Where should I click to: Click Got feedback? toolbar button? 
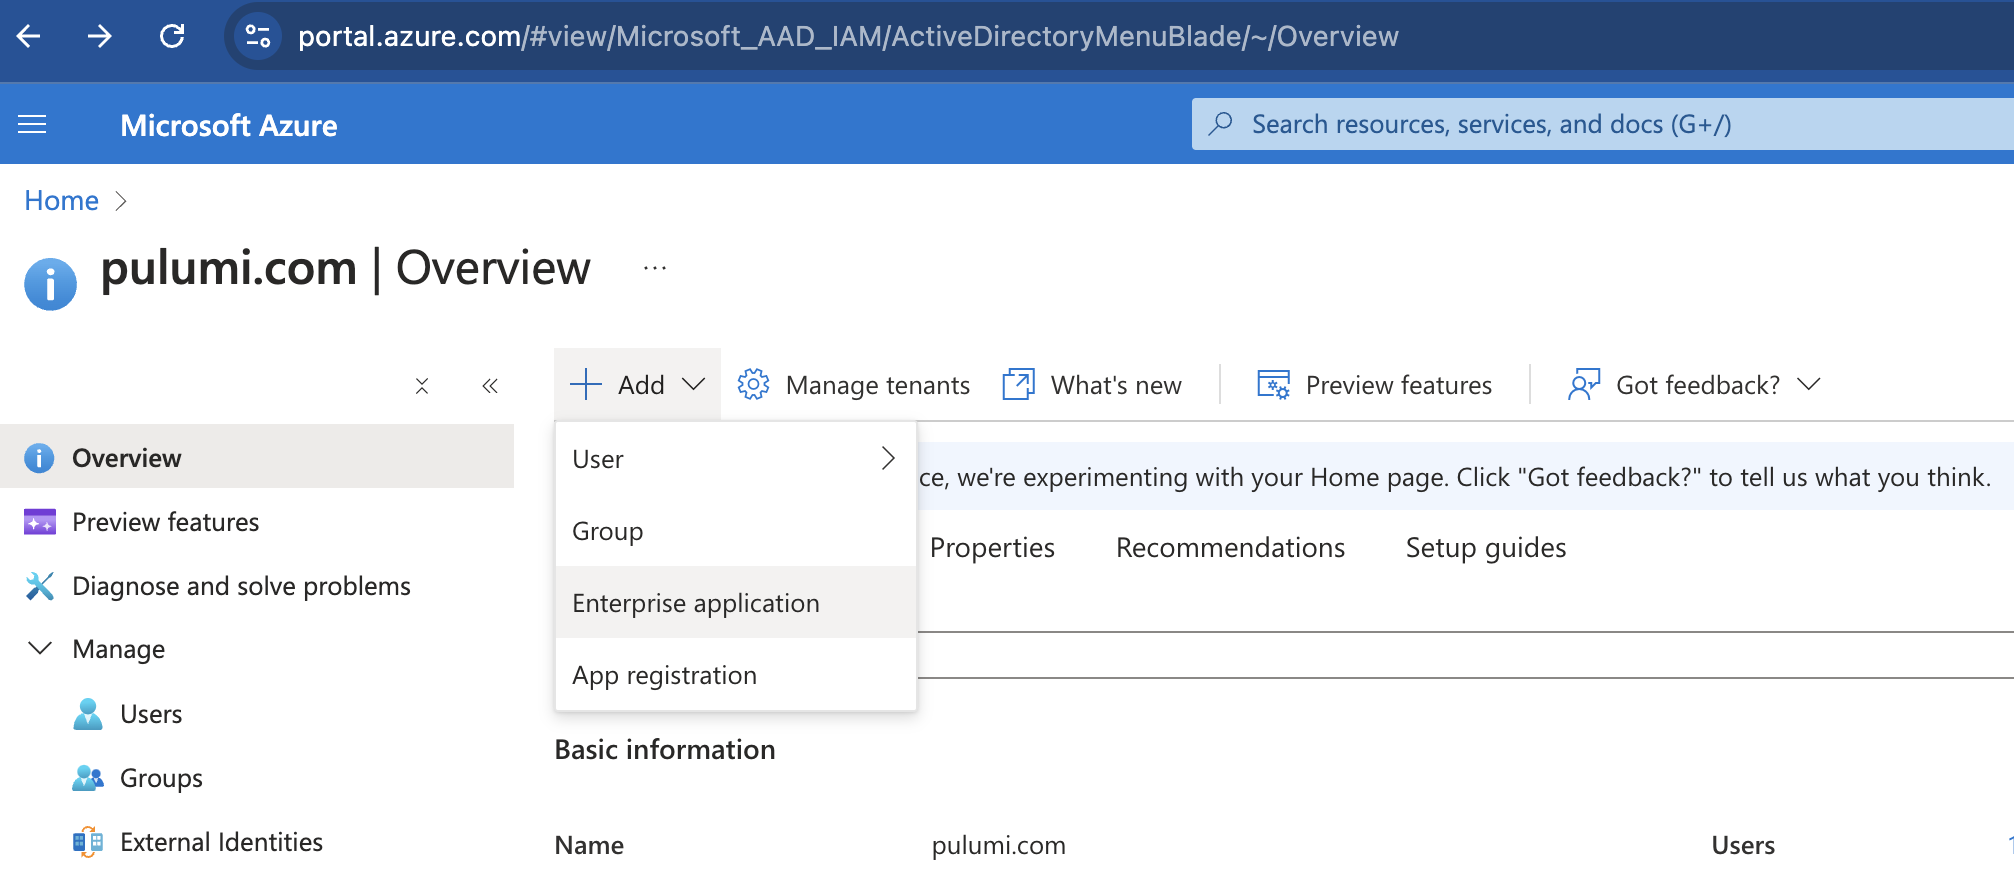click(x=1695, y=385)
